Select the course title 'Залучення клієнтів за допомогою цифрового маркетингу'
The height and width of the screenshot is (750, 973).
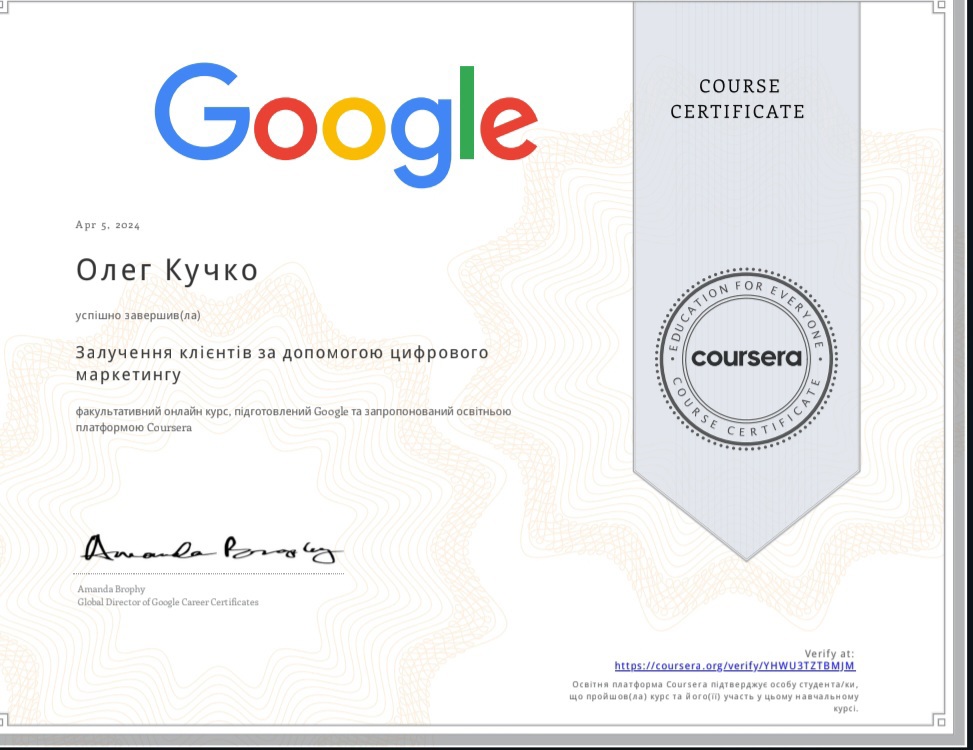pyautogui.click(x=282, y=364)
